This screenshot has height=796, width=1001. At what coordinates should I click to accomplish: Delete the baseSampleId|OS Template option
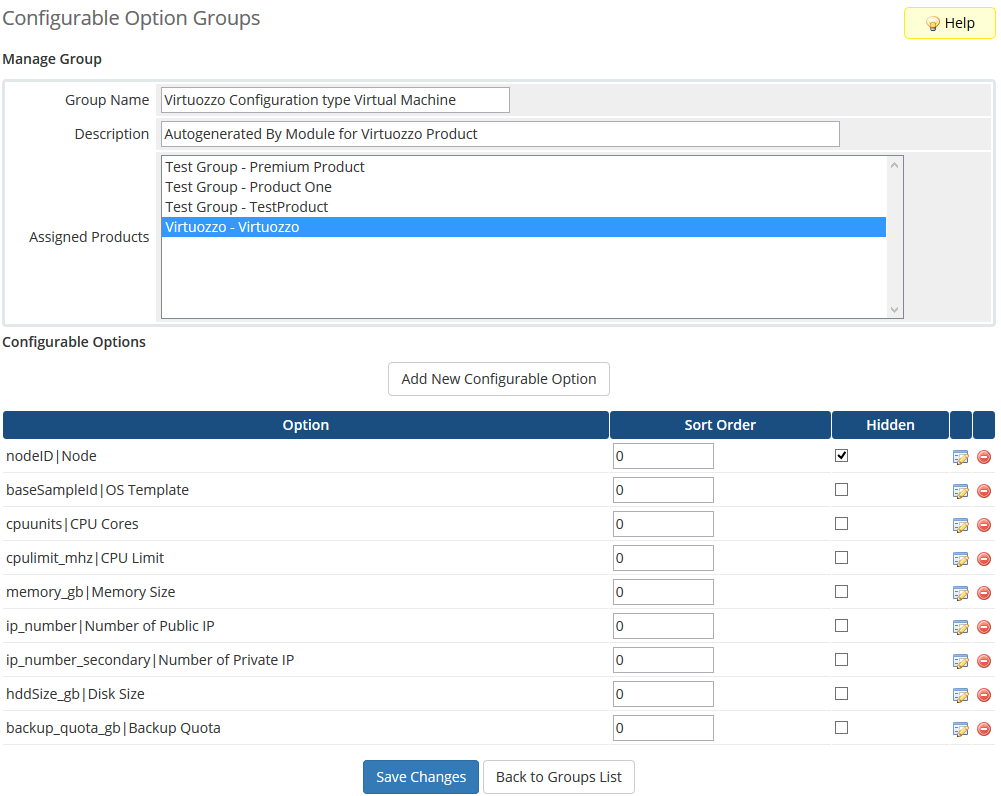pos(984,491)
